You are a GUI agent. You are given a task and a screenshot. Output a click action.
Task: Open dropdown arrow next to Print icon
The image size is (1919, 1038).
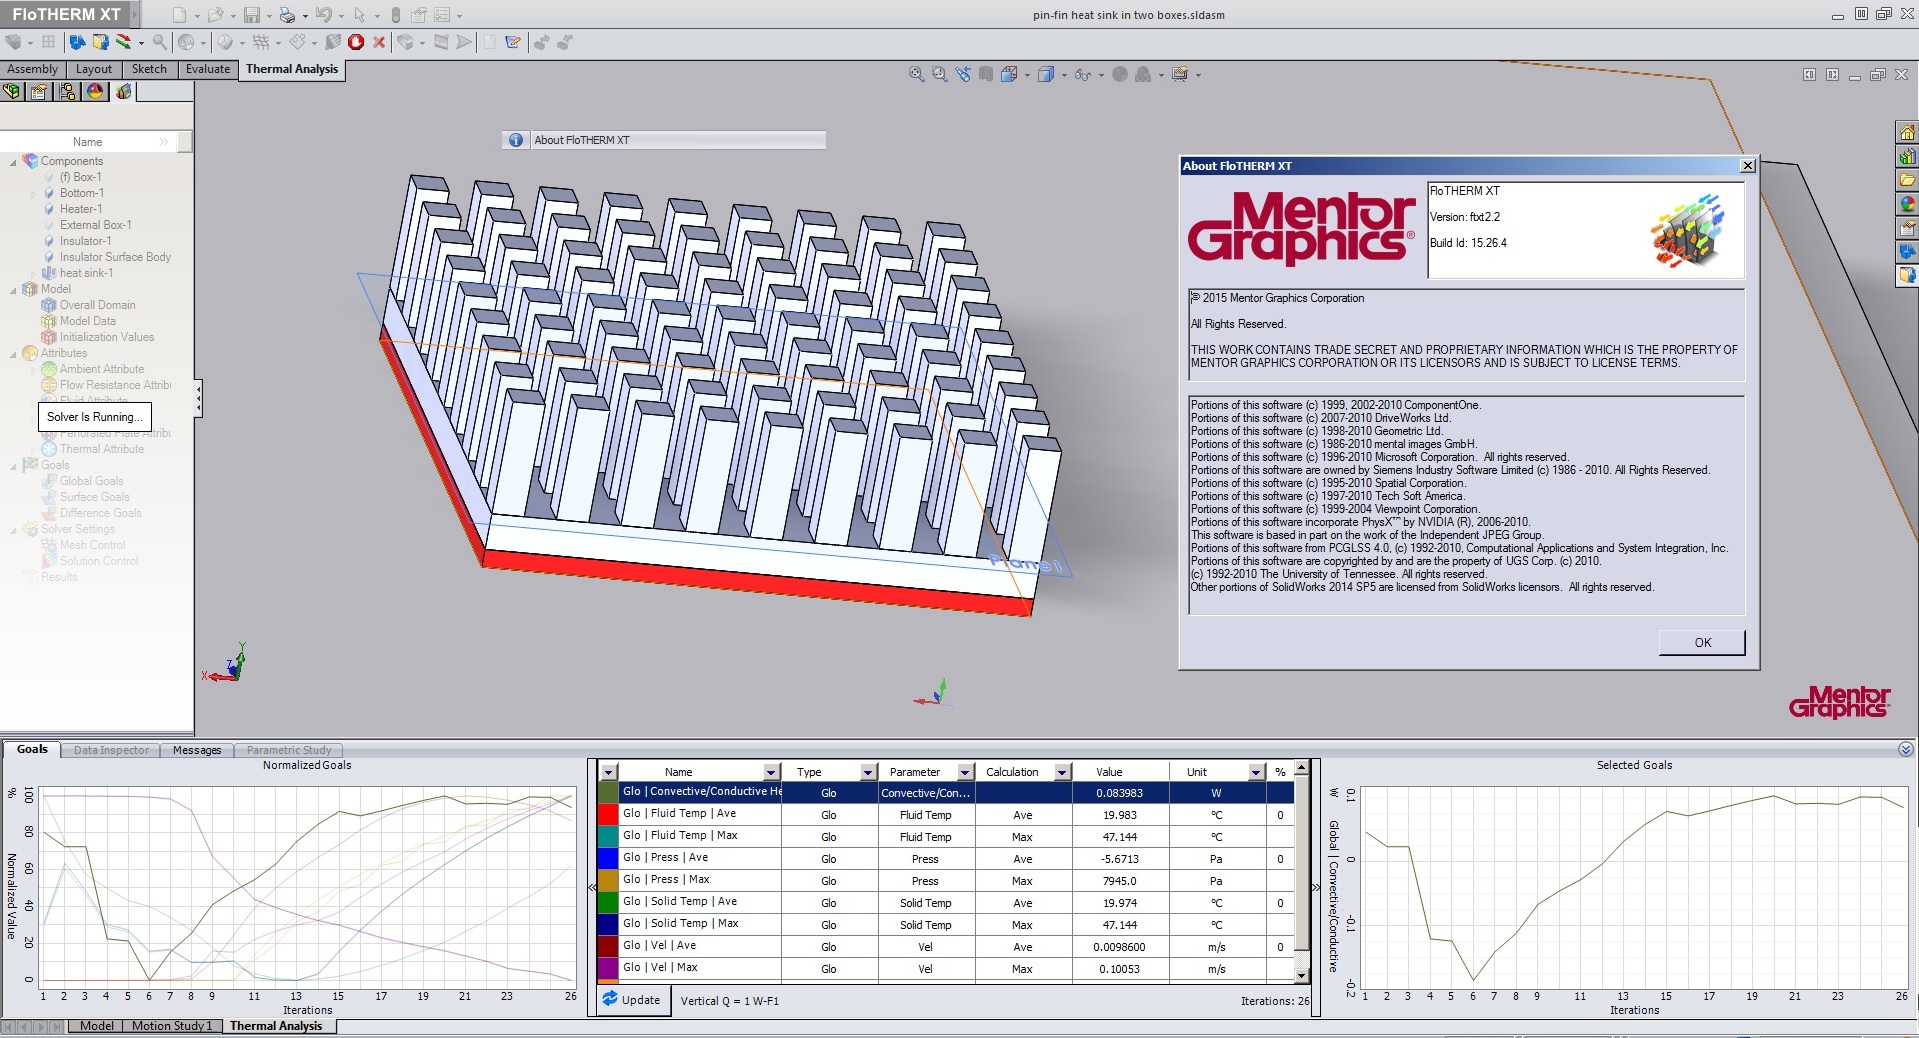(303, 16)
